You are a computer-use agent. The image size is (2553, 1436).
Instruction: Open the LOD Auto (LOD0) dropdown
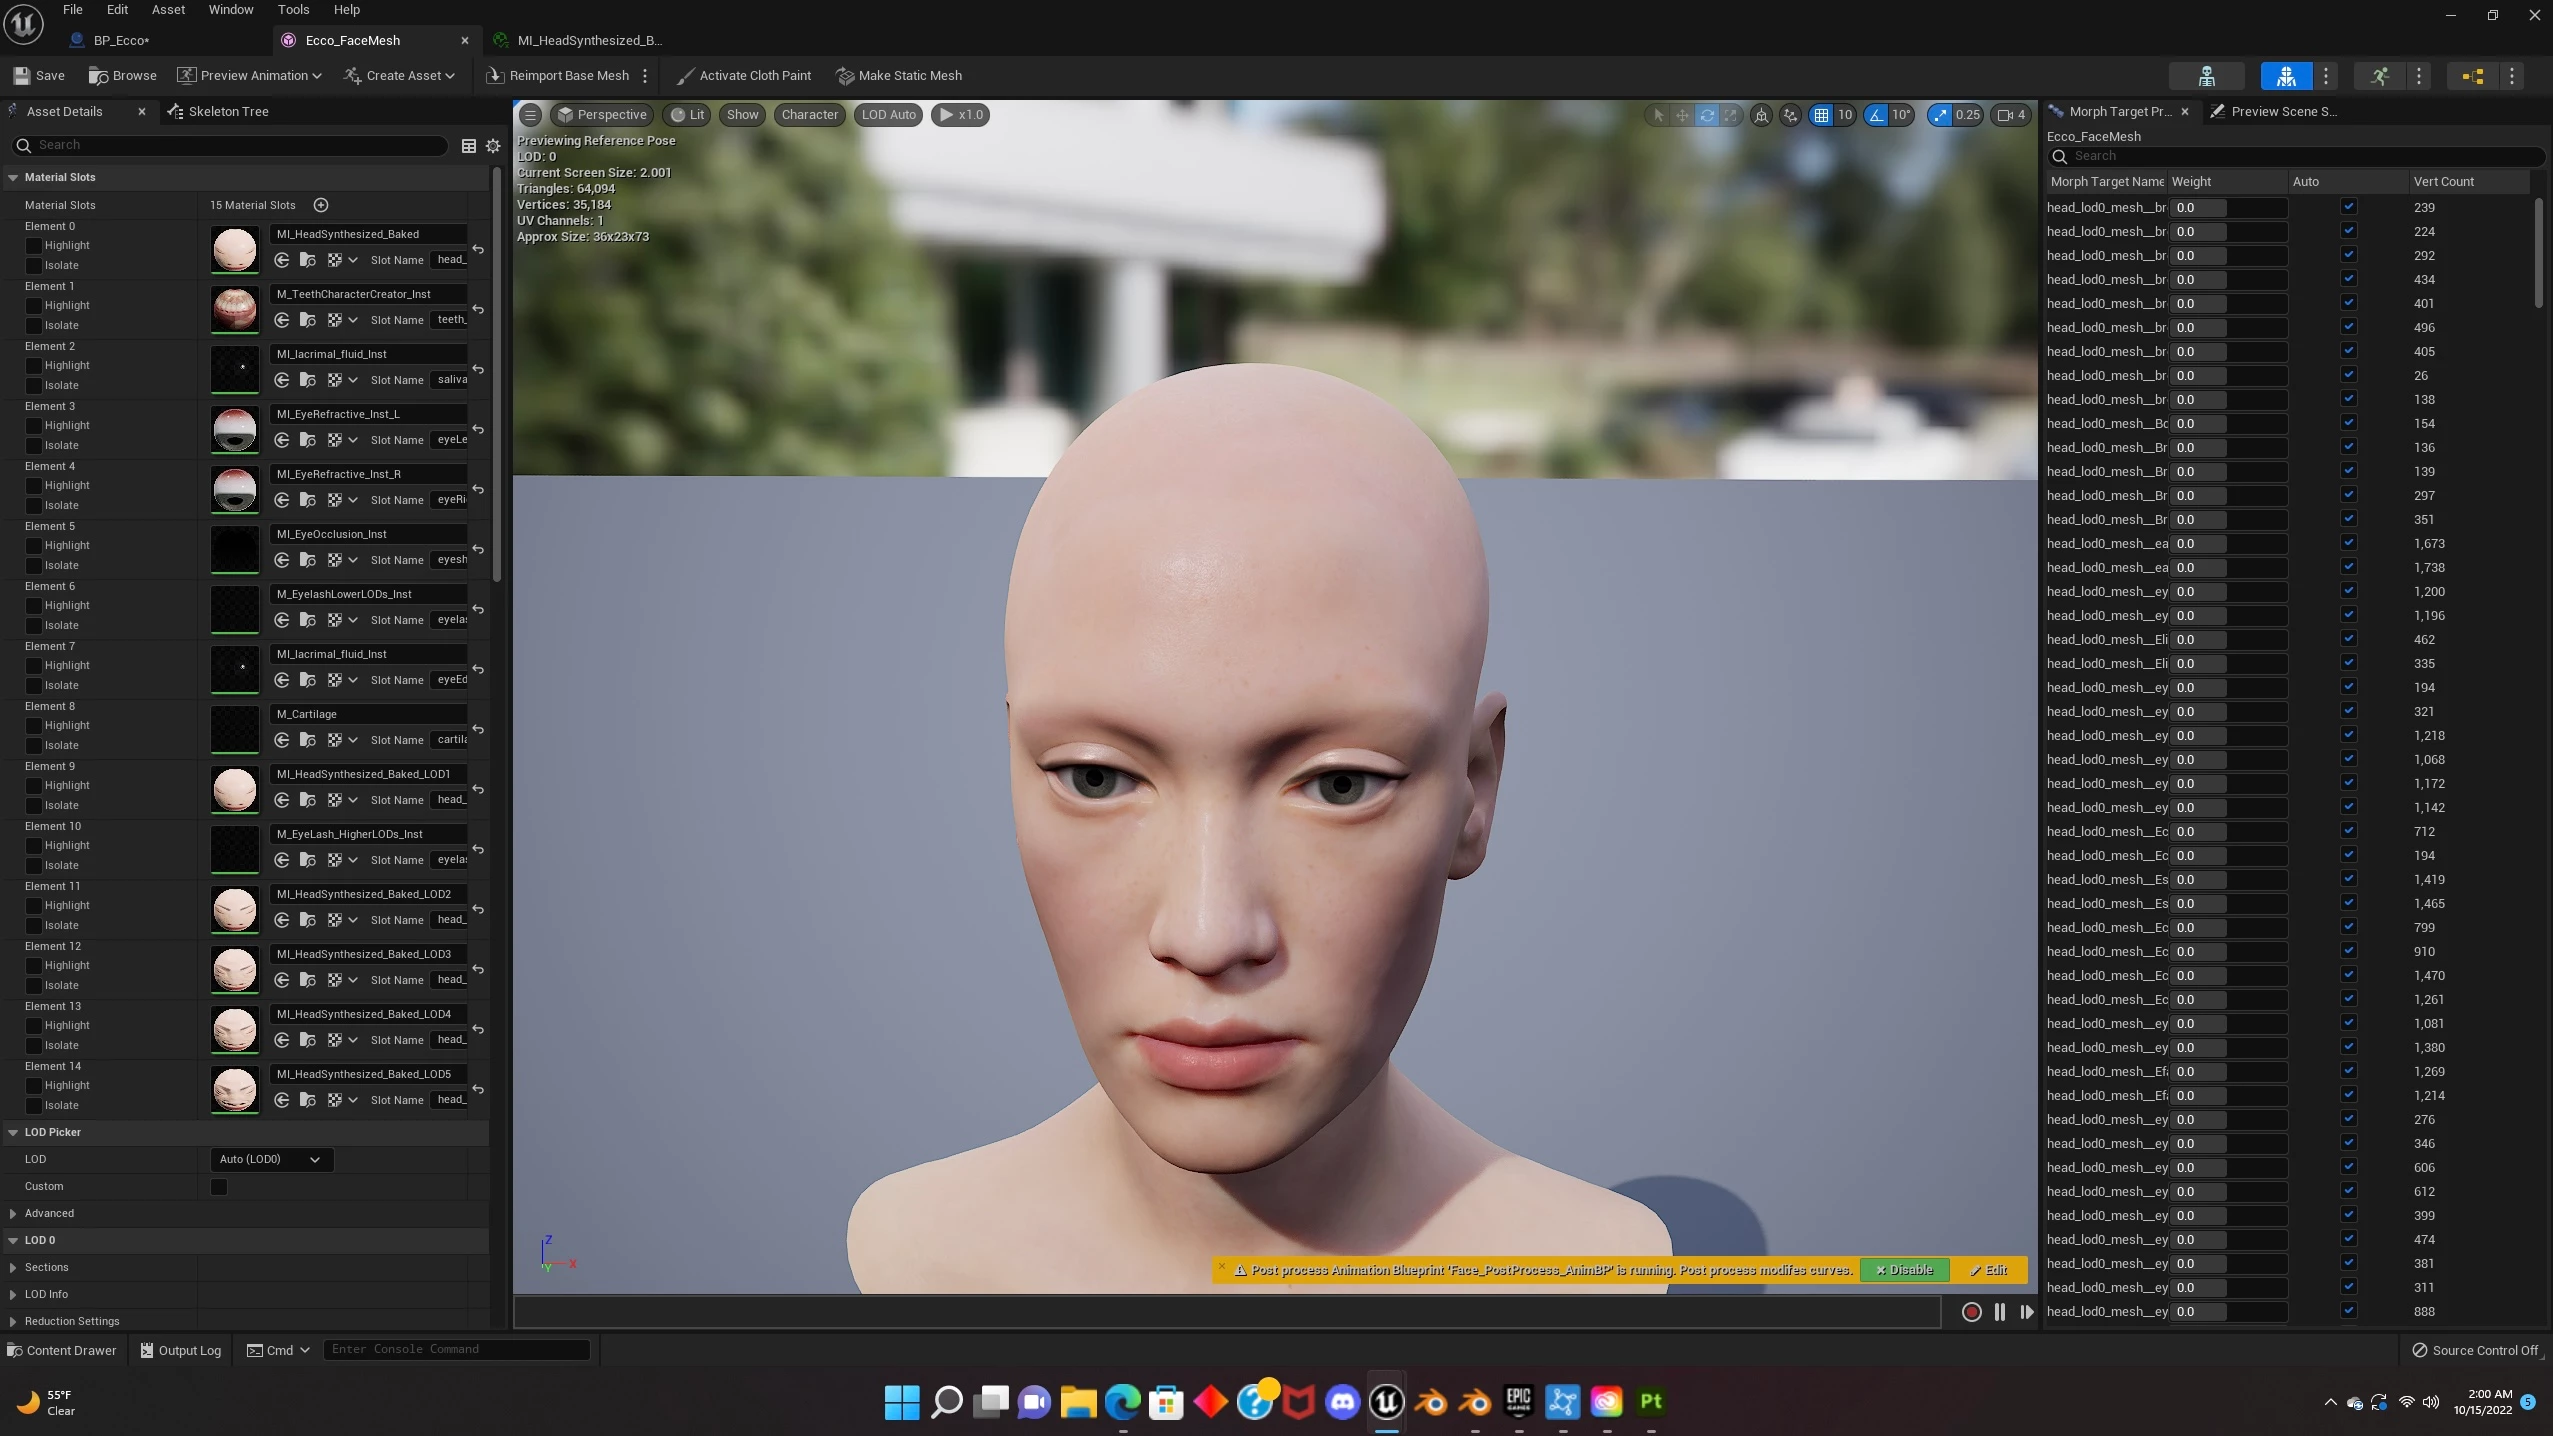pyautogui.click(x=270, y=1160)
